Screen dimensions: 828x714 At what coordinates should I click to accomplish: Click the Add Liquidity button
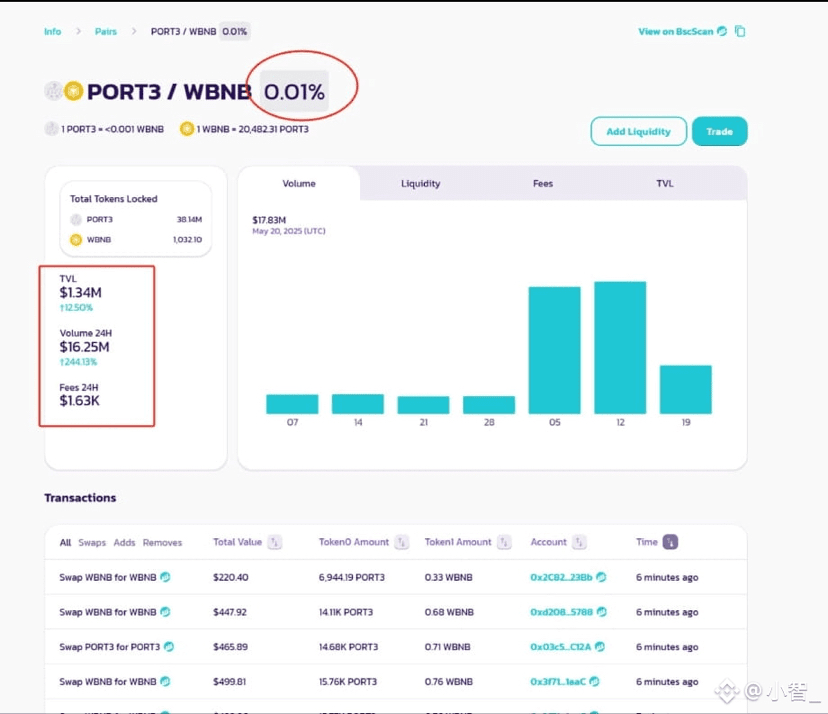(x=638, y=131)
